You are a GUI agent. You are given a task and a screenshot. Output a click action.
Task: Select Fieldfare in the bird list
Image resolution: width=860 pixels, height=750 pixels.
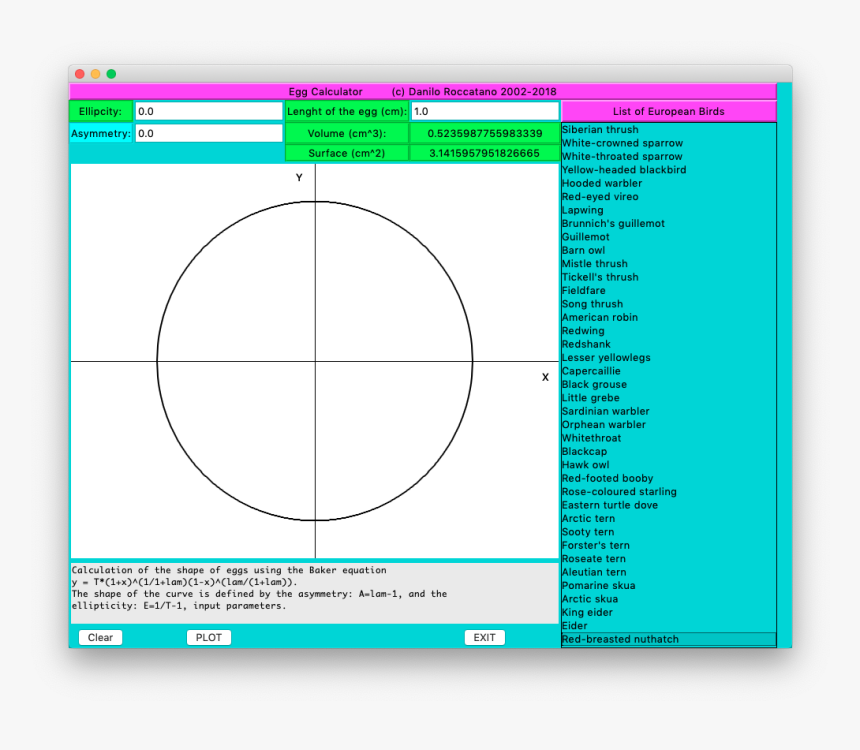click(x=669, y=291)
